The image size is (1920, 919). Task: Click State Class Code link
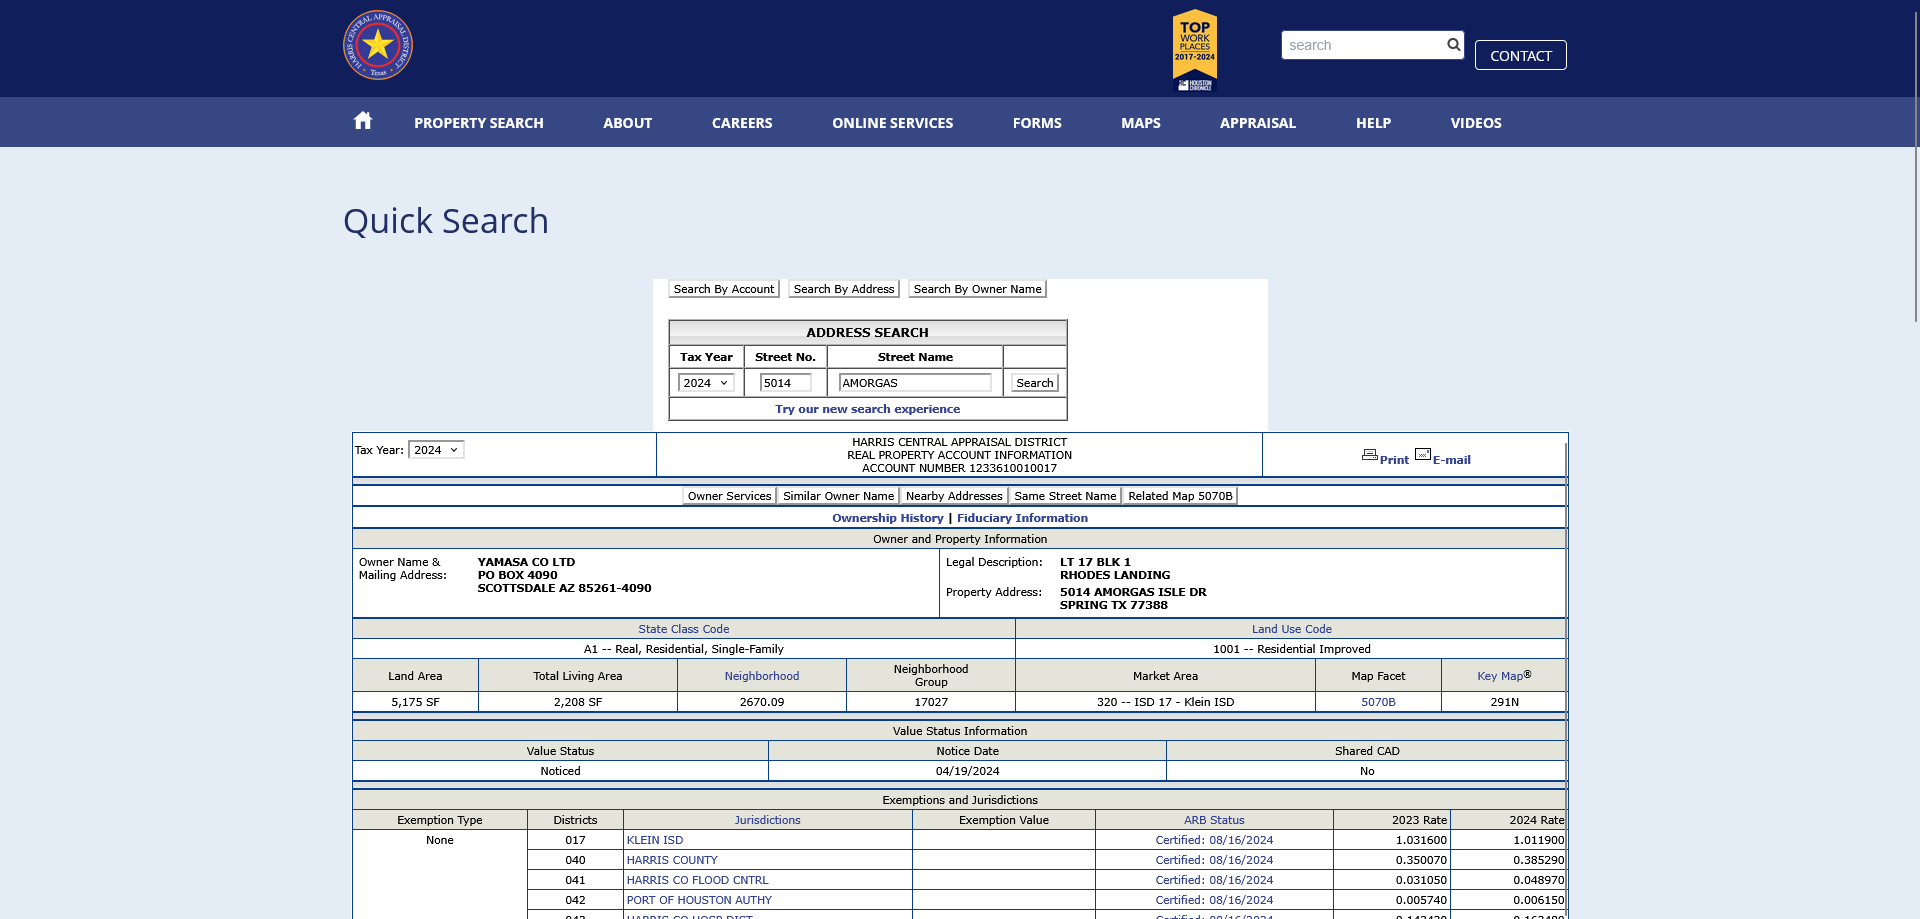coord(684,629)
